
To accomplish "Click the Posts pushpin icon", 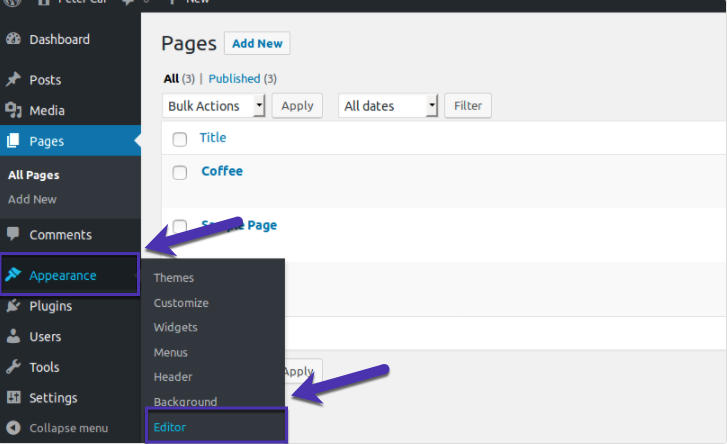I will 13,79.
